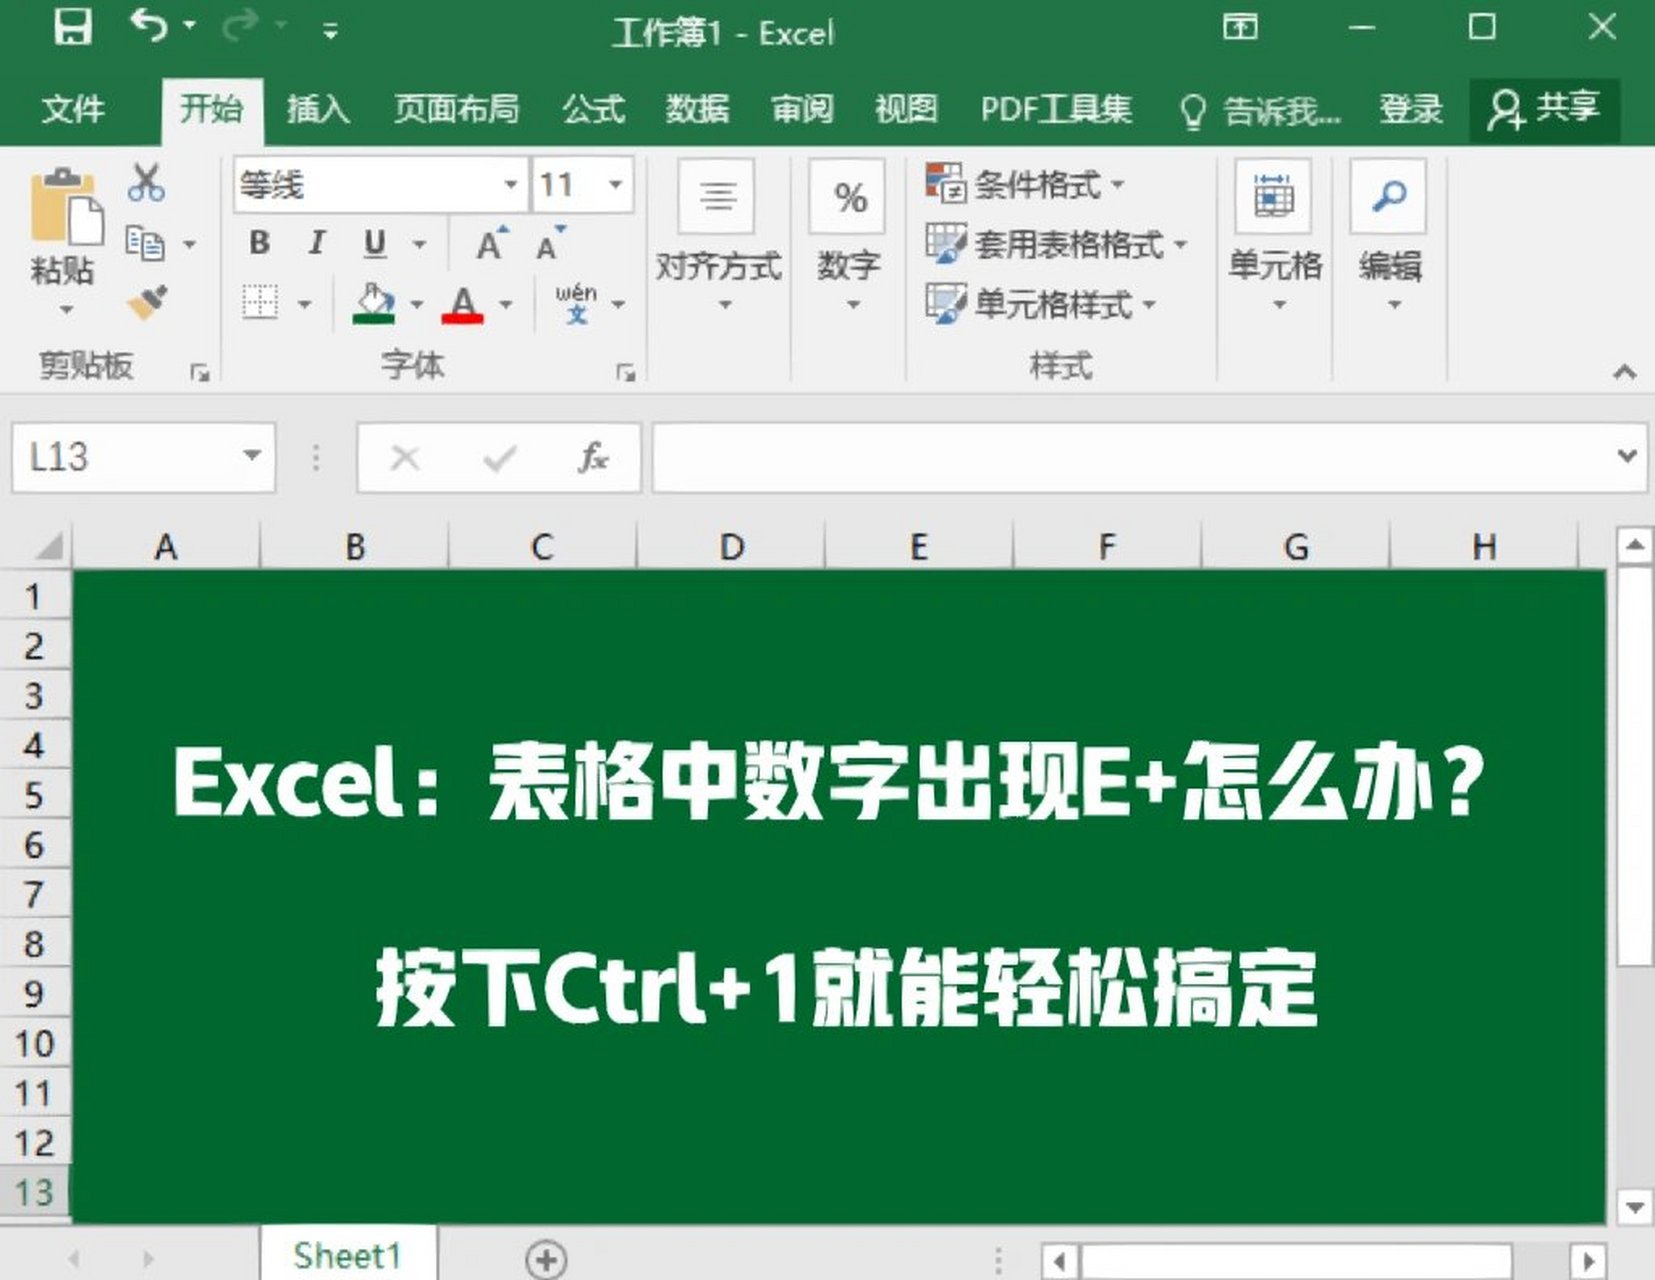Open the 数字 percent group button
This screenshot has width=1655, height=1280.
849,237
